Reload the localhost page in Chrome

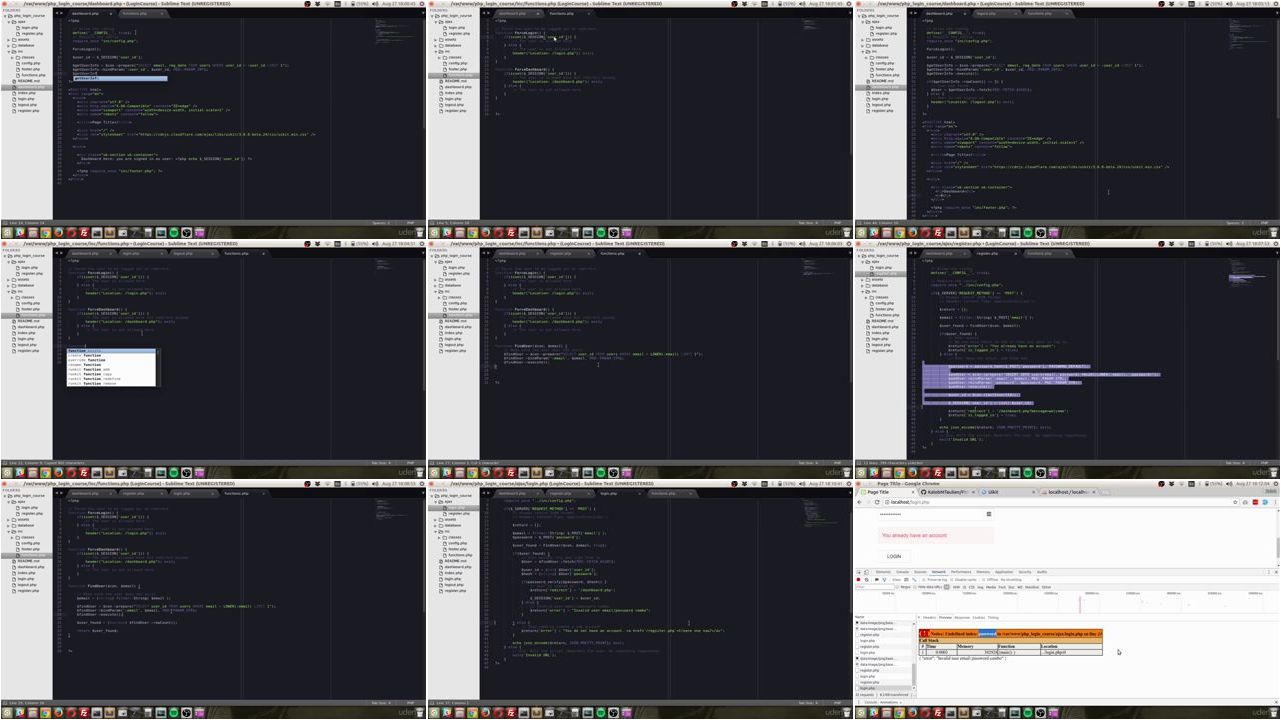pos(877,502)
